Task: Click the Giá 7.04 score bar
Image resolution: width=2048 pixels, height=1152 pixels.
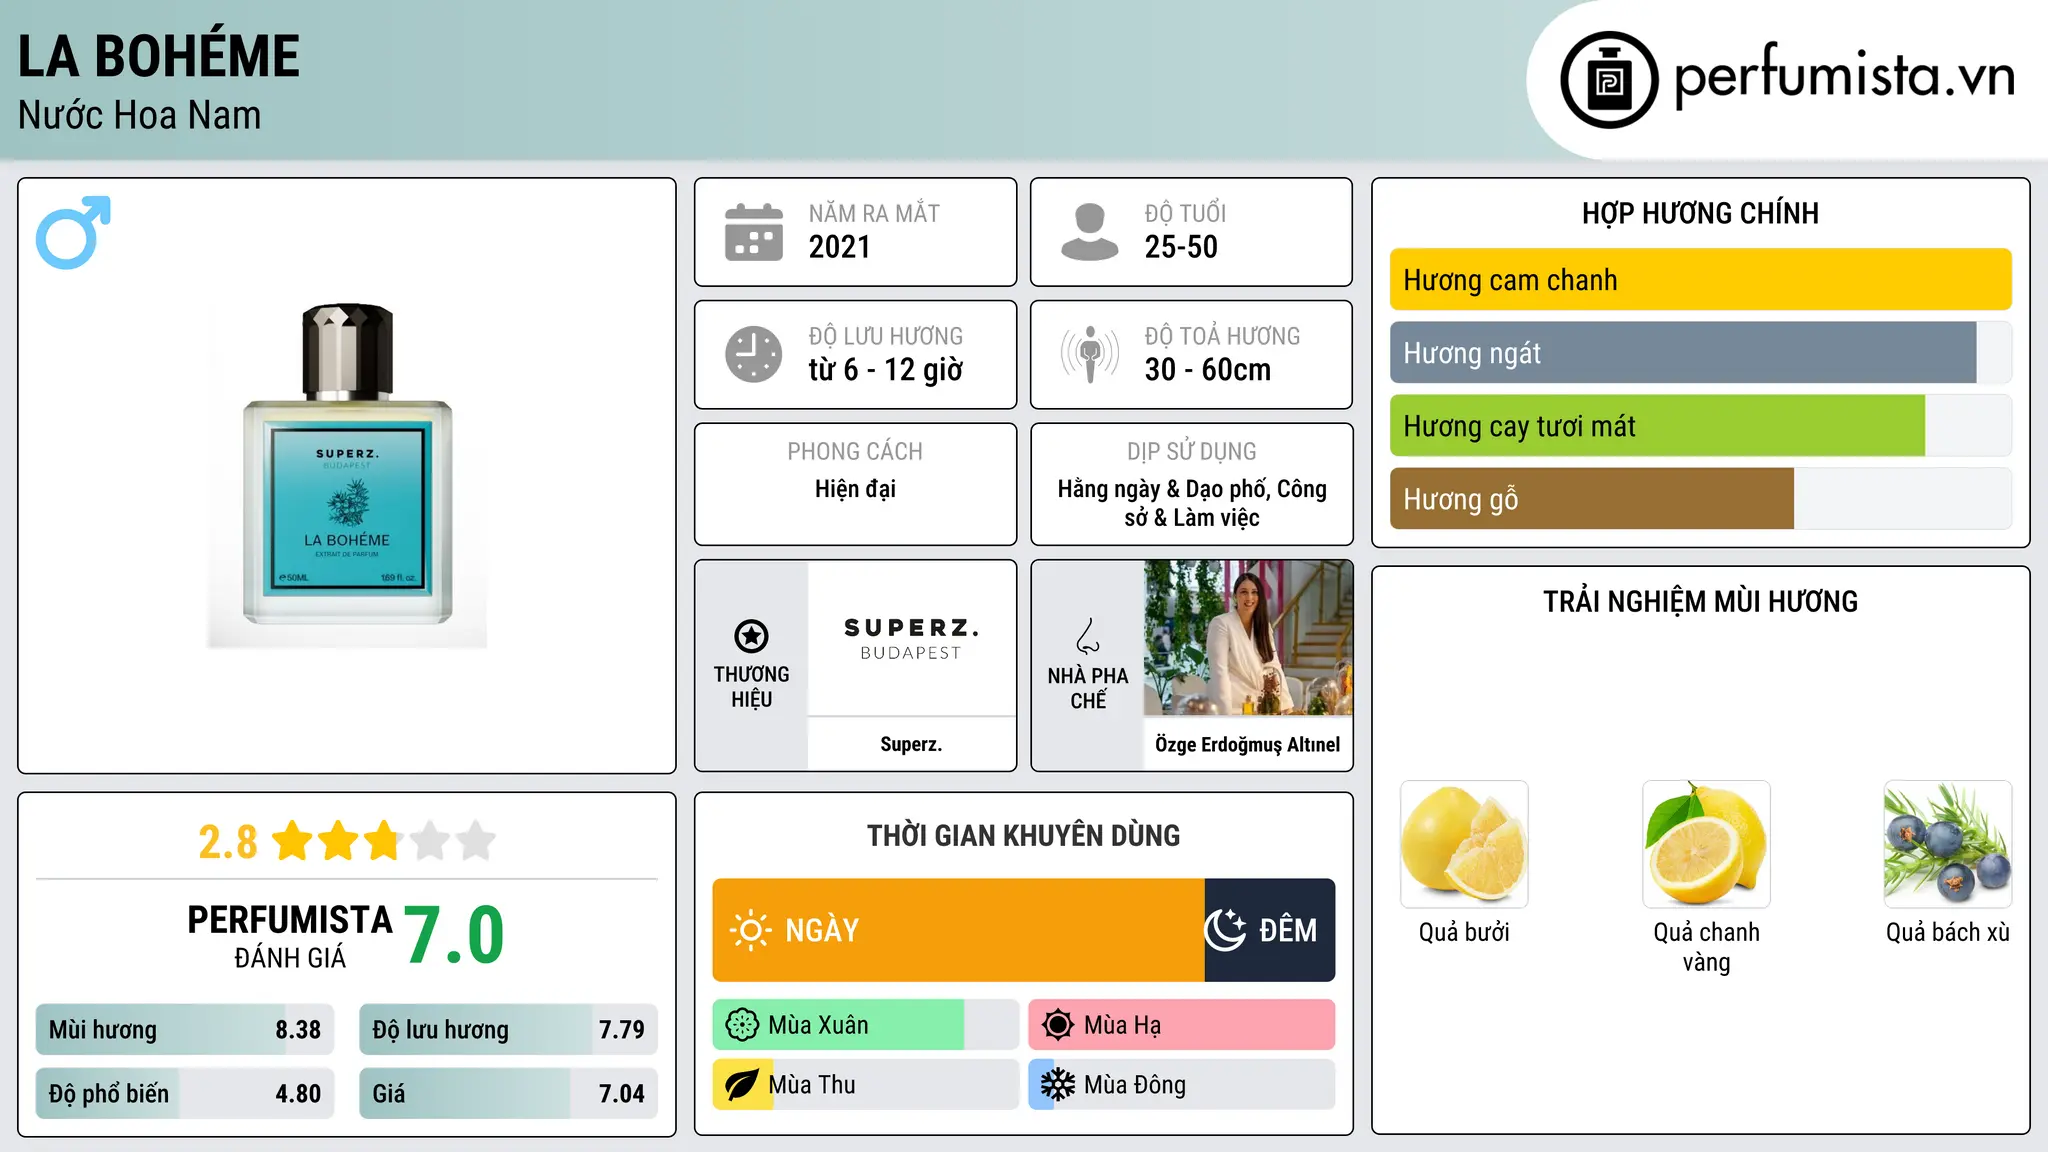Action: click(x=508, y=1094)
